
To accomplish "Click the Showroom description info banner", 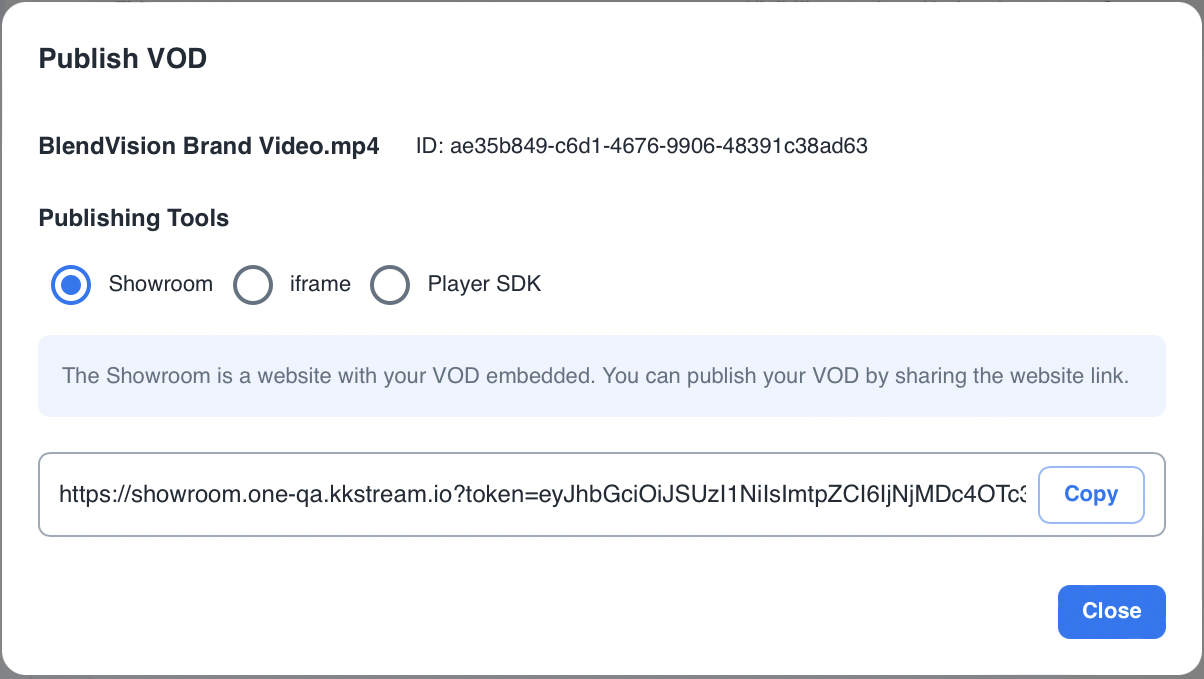I will (x=601, y=376).
